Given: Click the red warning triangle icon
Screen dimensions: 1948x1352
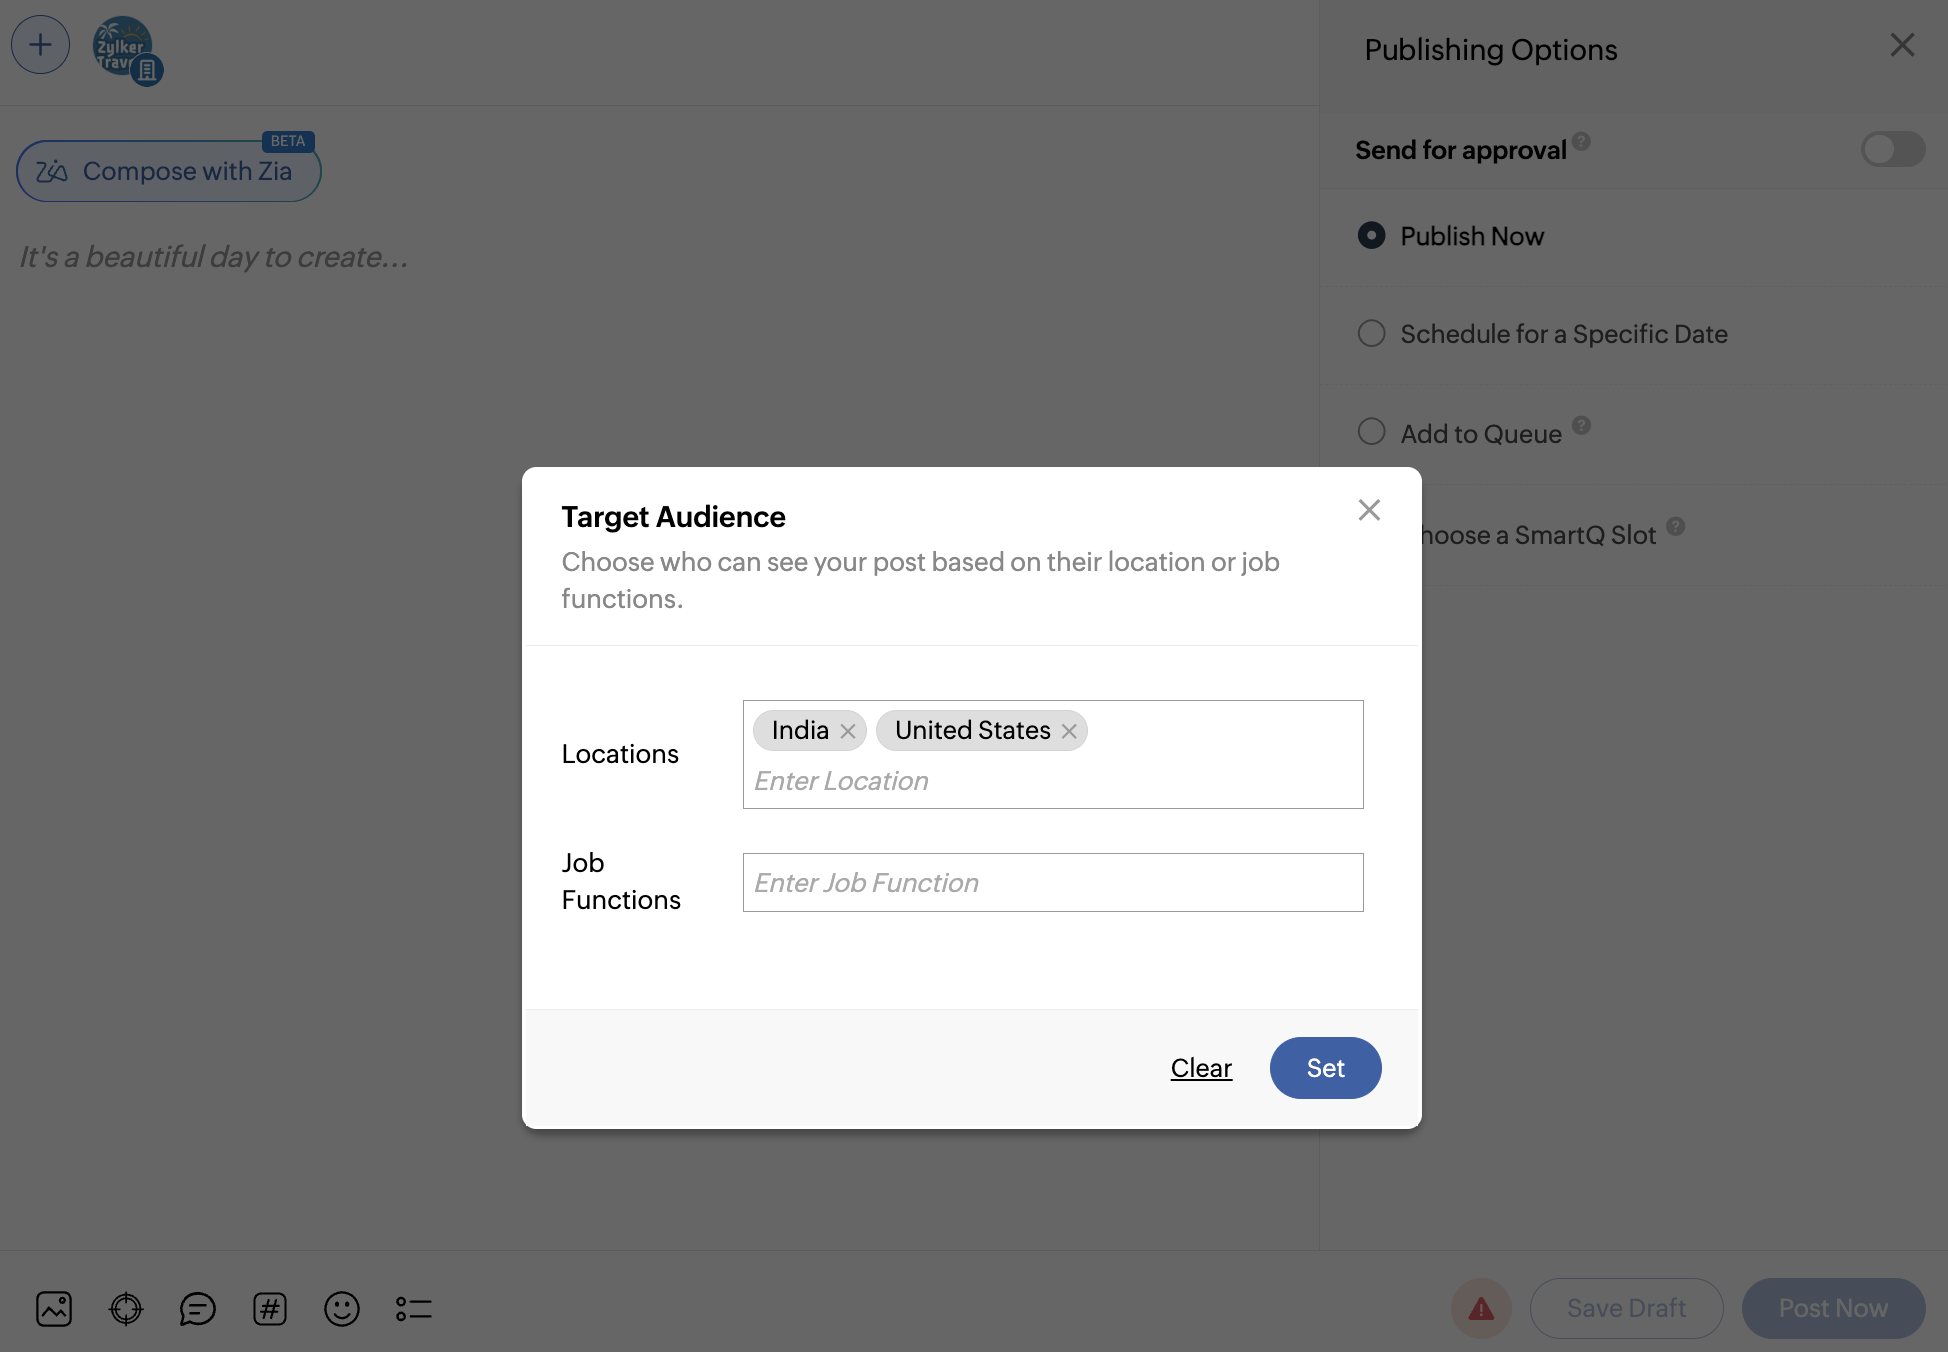Looking at the screenshot, I should coord(1481,1308).
